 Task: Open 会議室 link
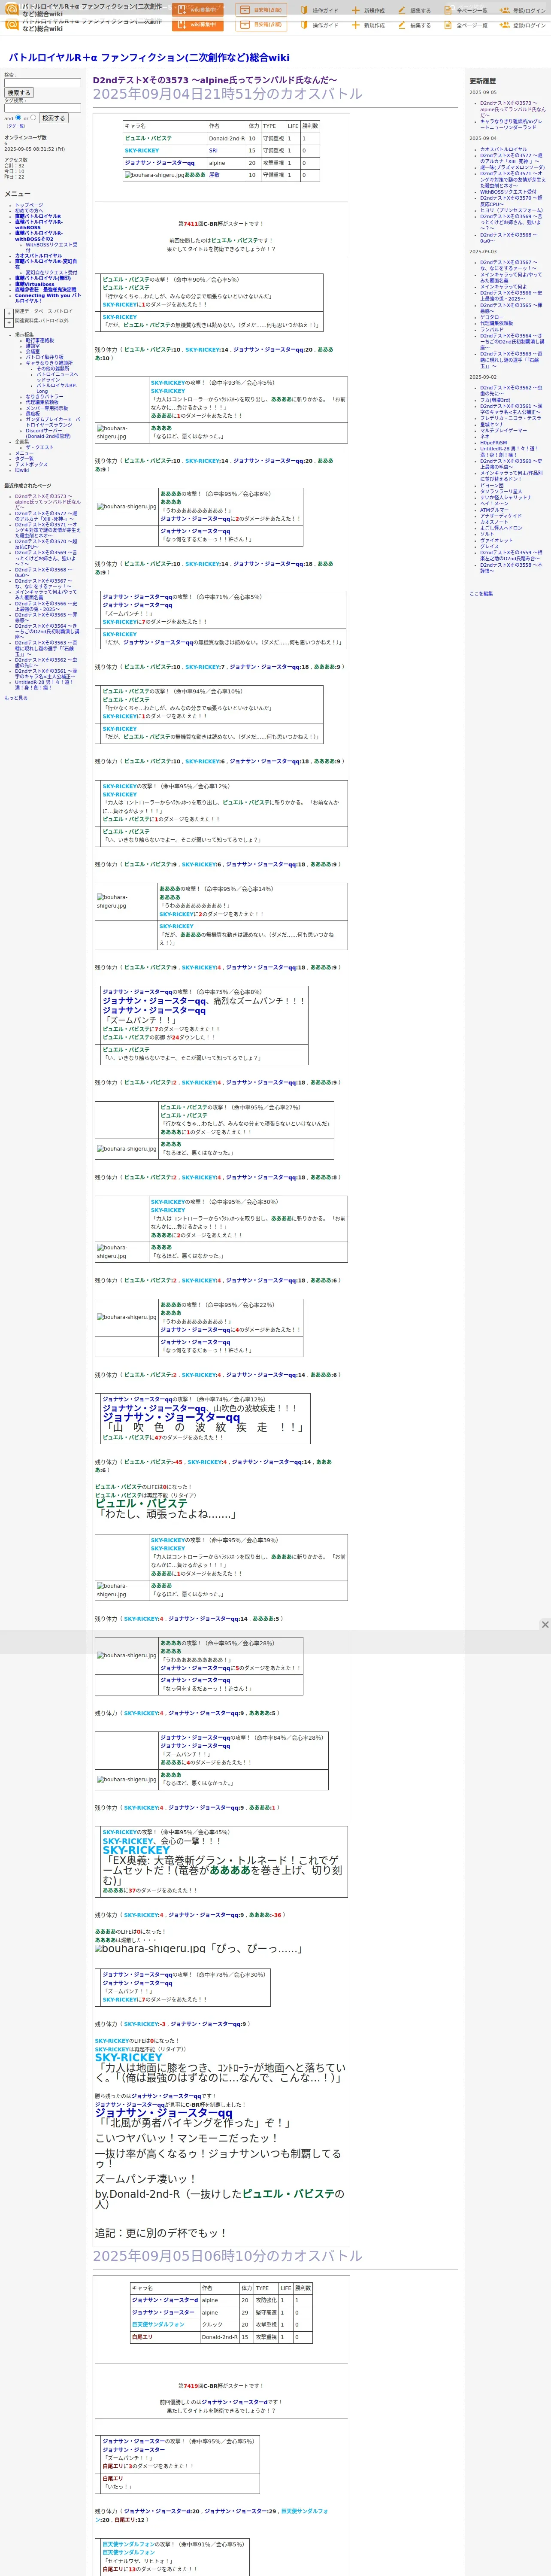33,352
